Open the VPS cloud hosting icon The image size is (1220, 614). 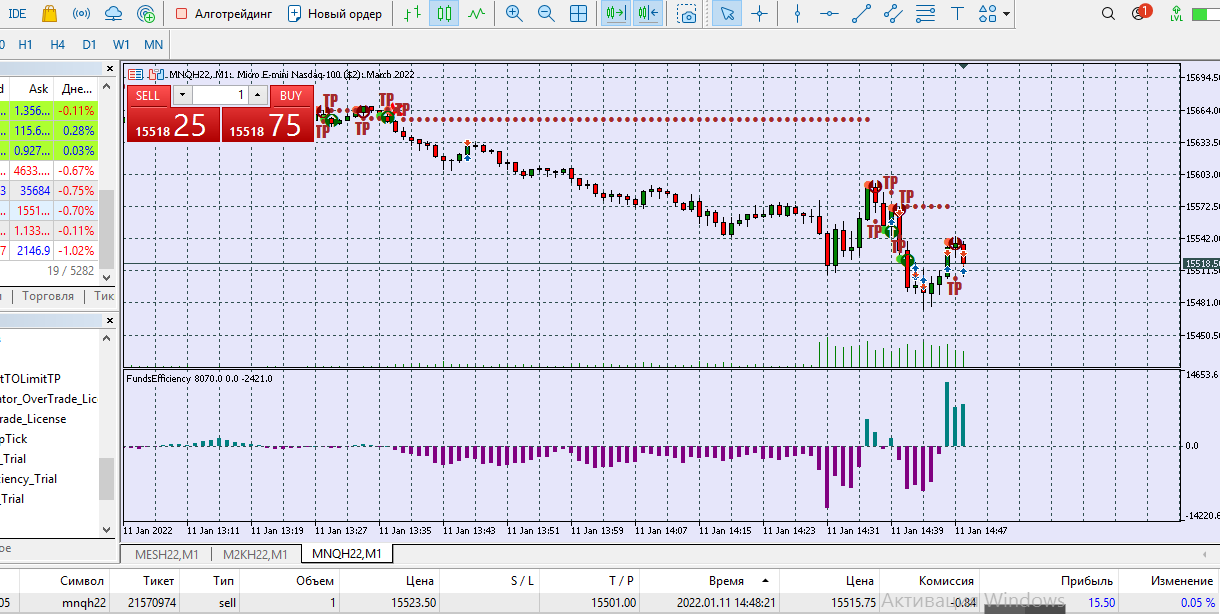click(x=114, y=14)
